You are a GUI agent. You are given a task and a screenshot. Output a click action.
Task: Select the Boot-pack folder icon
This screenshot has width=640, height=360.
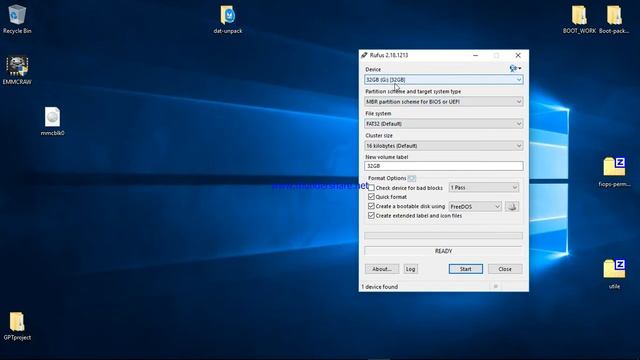[614, 19]
